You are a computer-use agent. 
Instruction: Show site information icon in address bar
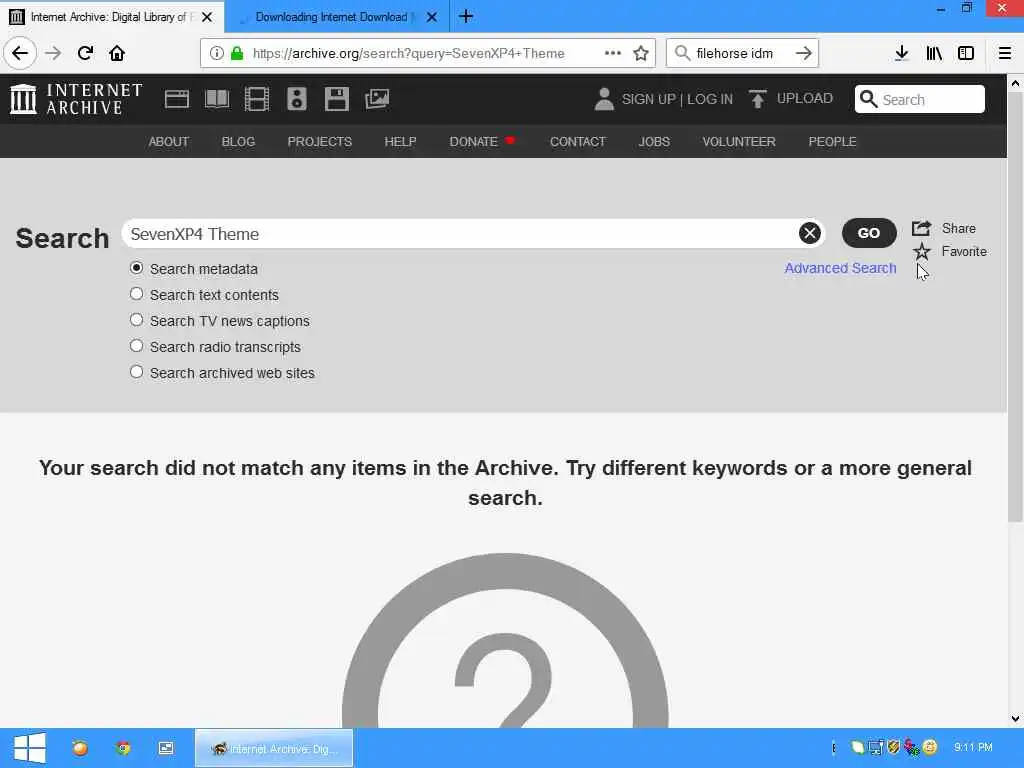pos(216,53)
